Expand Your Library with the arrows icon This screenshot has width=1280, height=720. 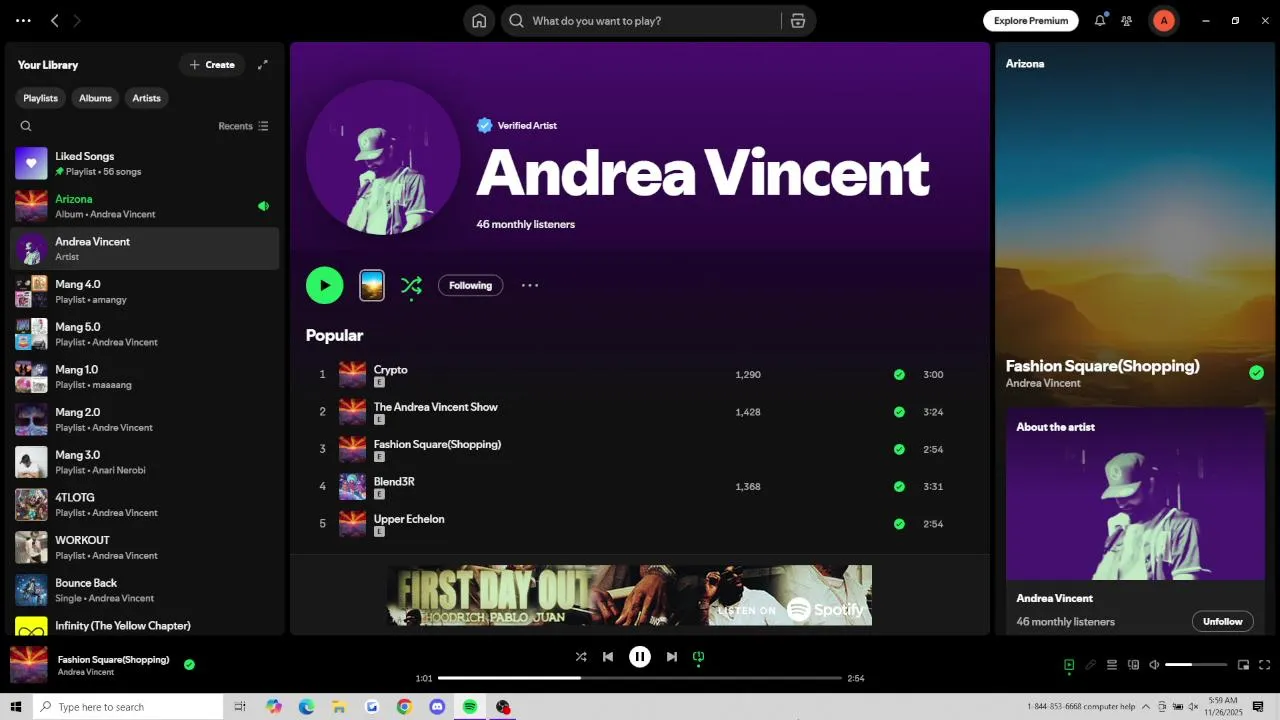click(263, 65)
